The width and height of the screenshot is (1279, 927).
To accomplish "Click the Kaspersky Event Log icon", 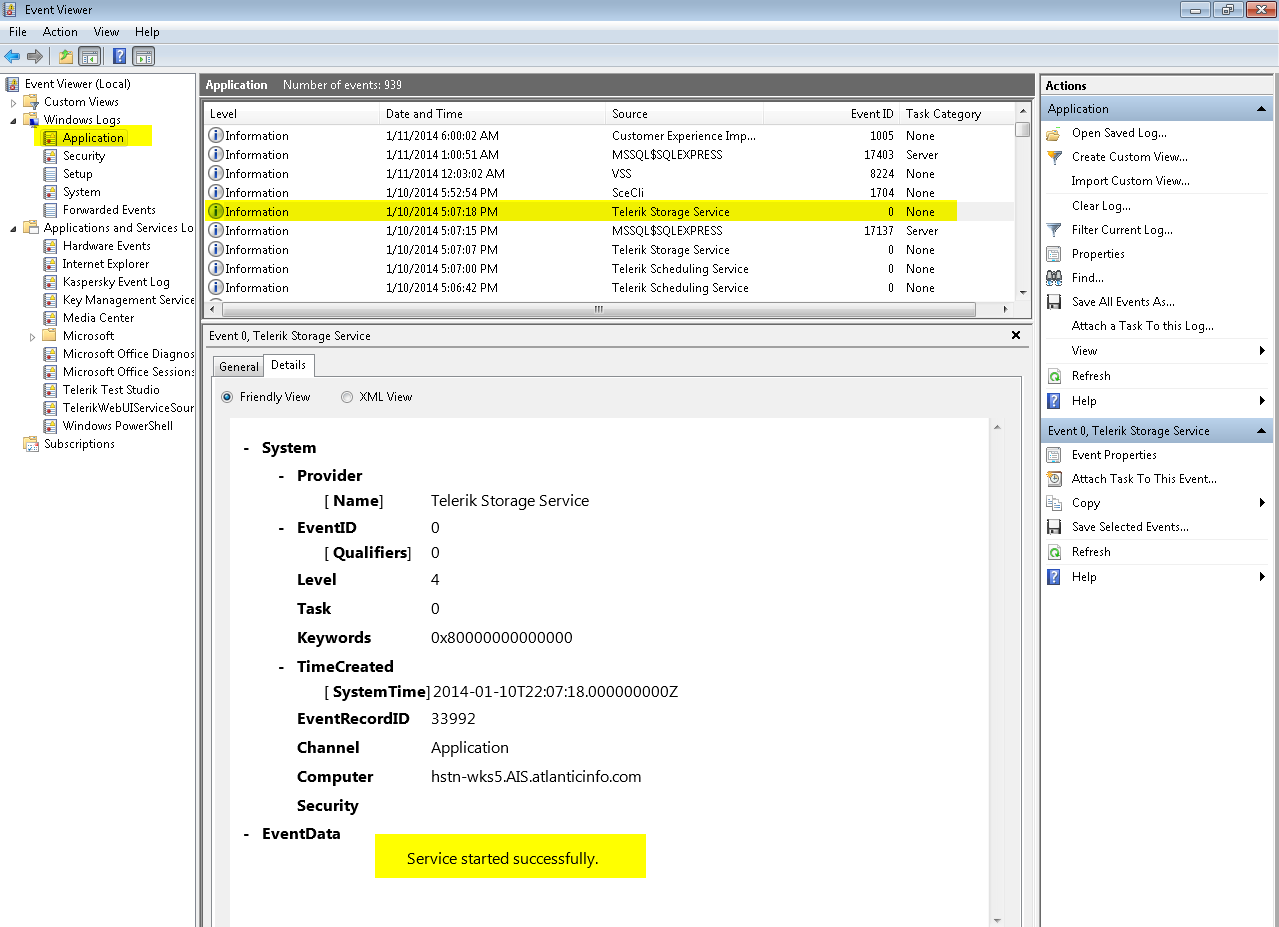I will (51, 282).
